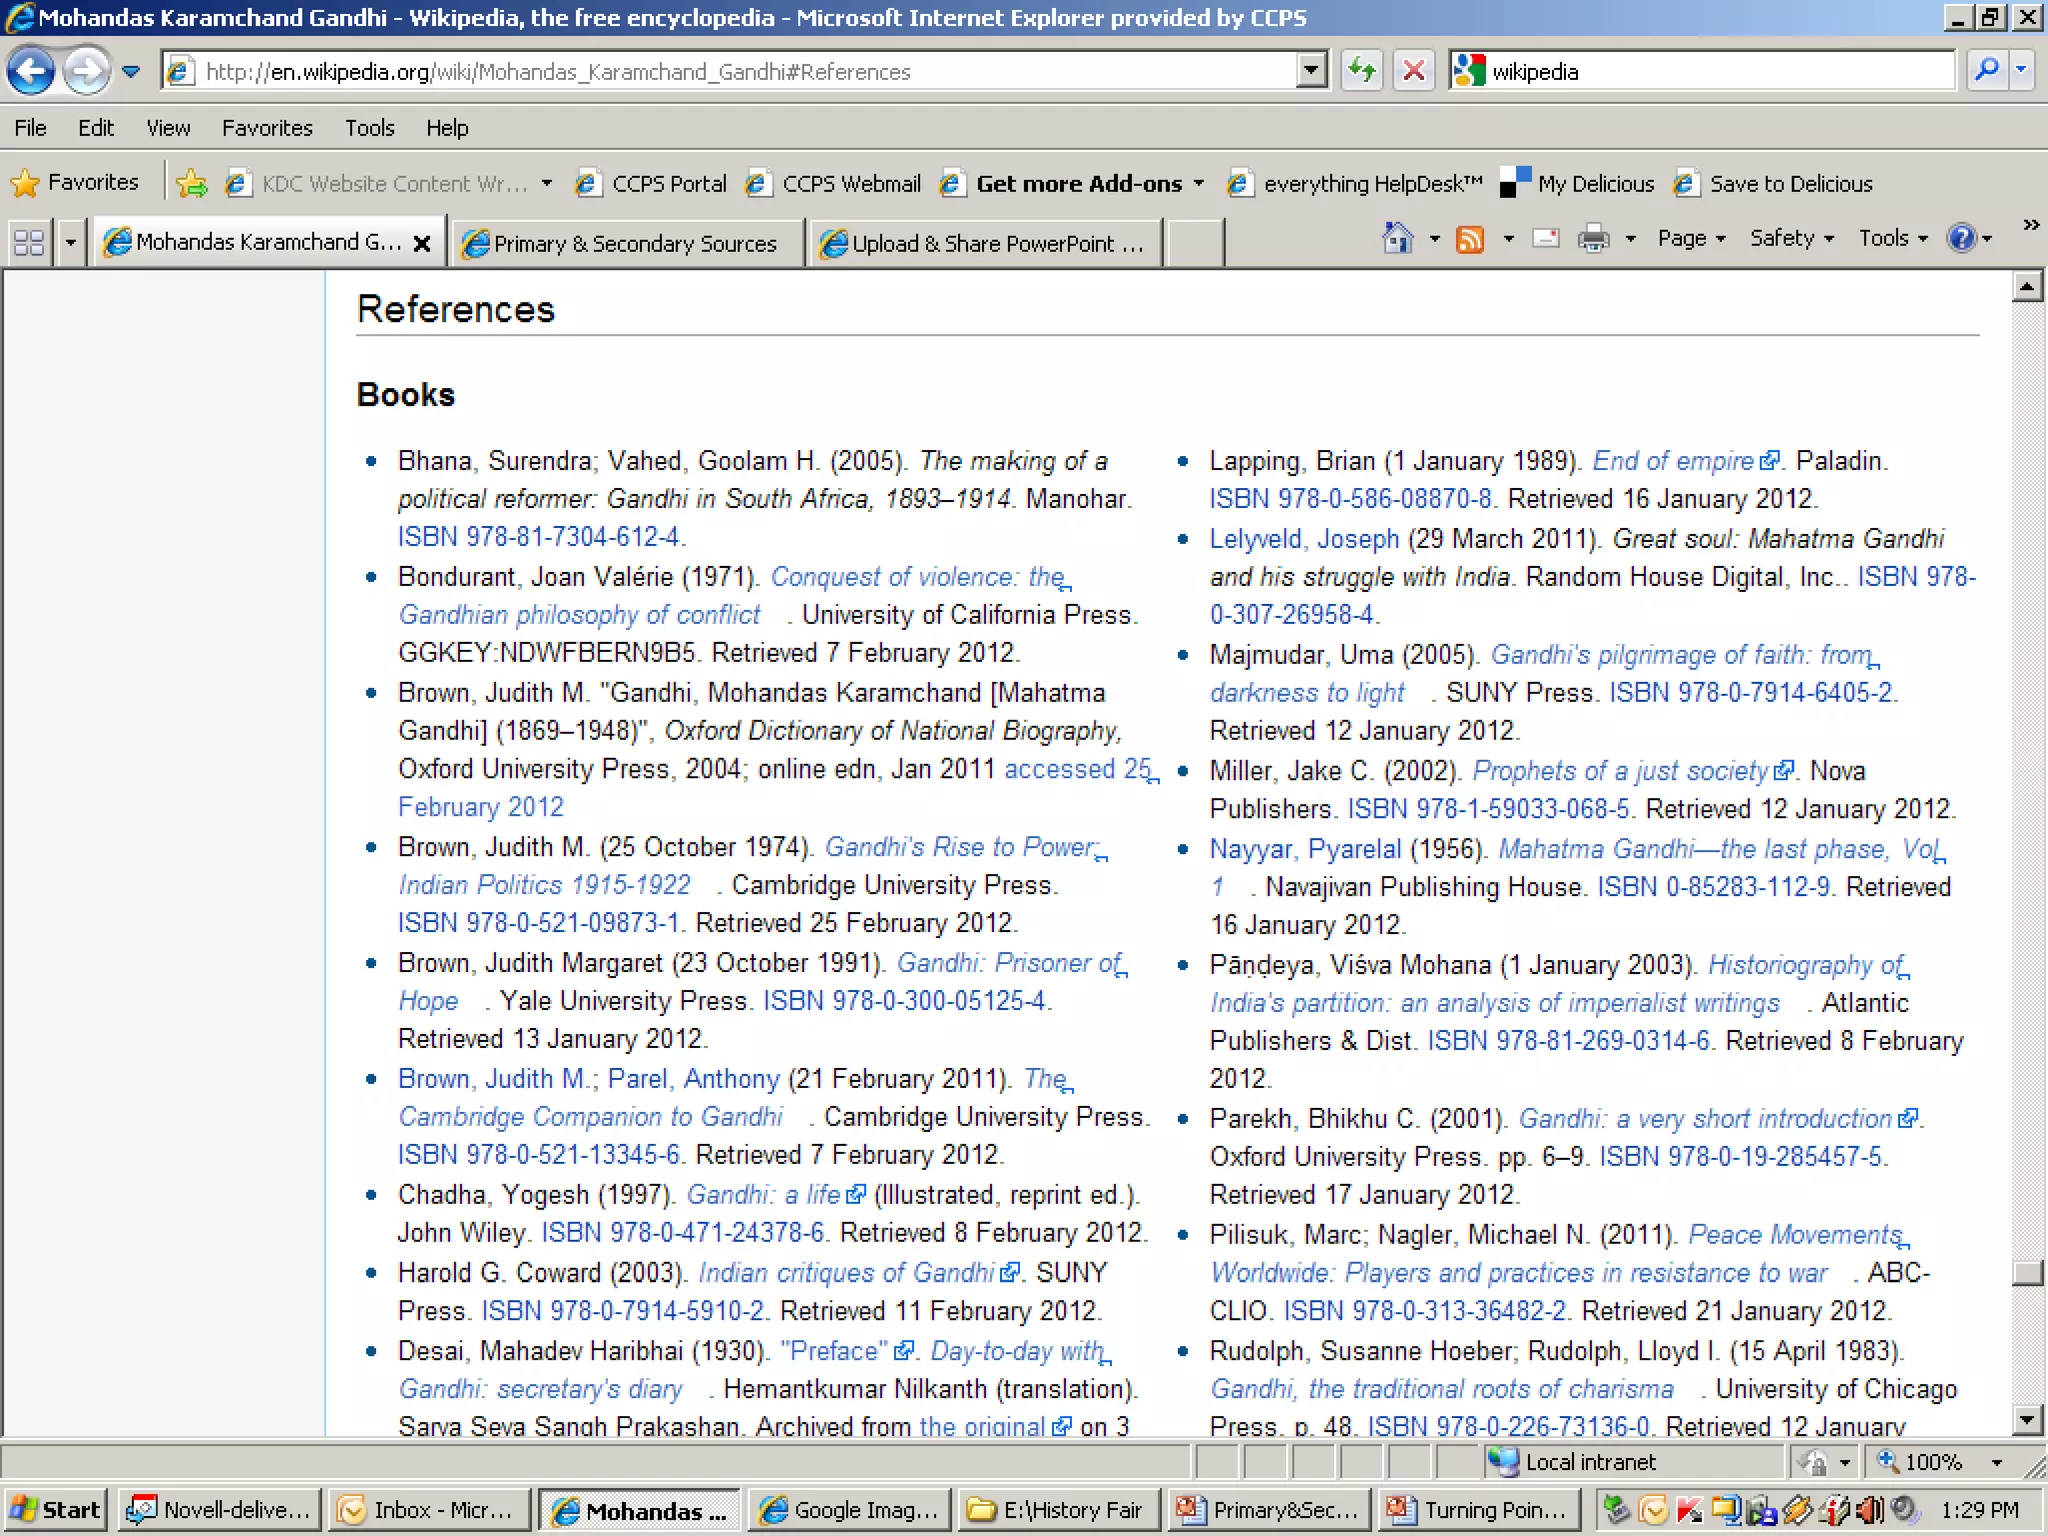The height and width of the screenshot is (1536, 2048).
Task: Click the browser Back arrow button
Action: (x=31, y=71)
